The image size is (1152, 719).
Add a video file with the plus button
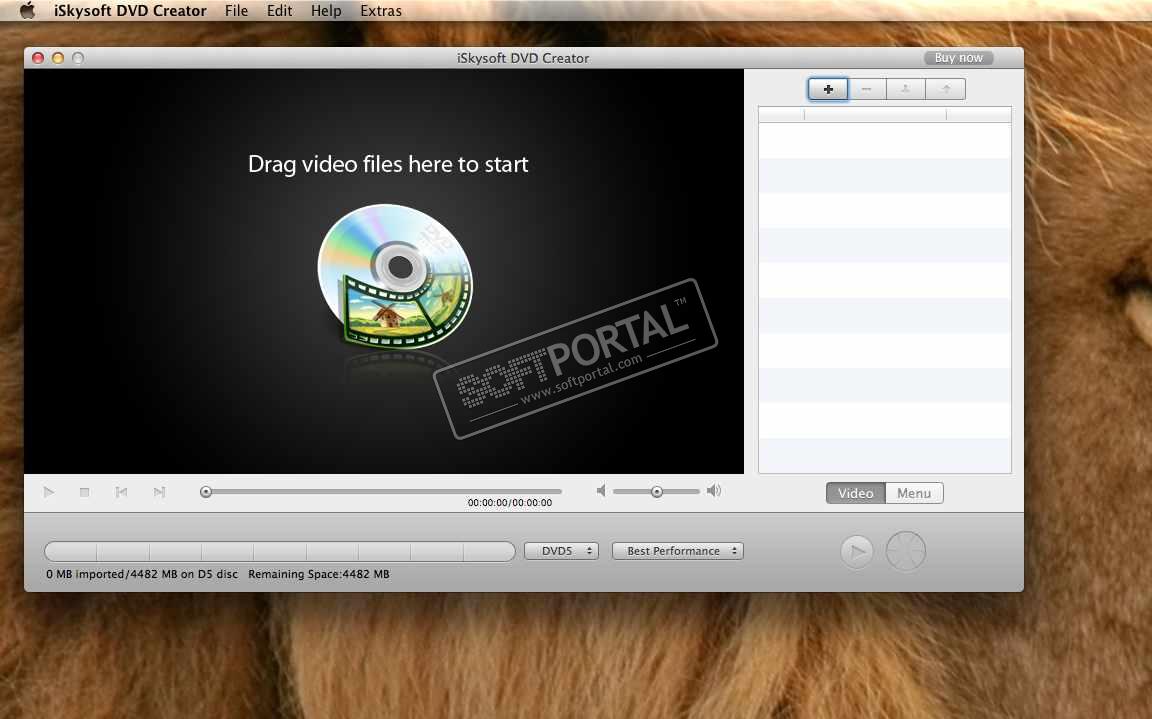pyautogui.click(x=828, y=89)
